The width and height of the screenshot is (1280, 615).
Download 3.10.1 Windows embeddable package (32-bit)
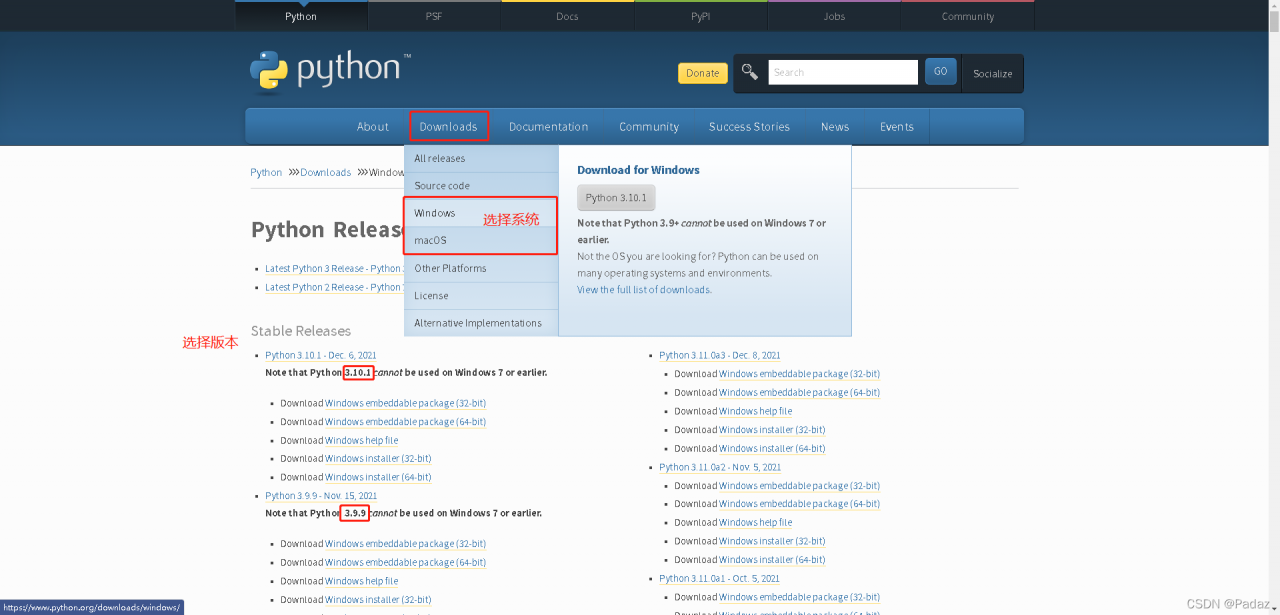tap(405, 404)
